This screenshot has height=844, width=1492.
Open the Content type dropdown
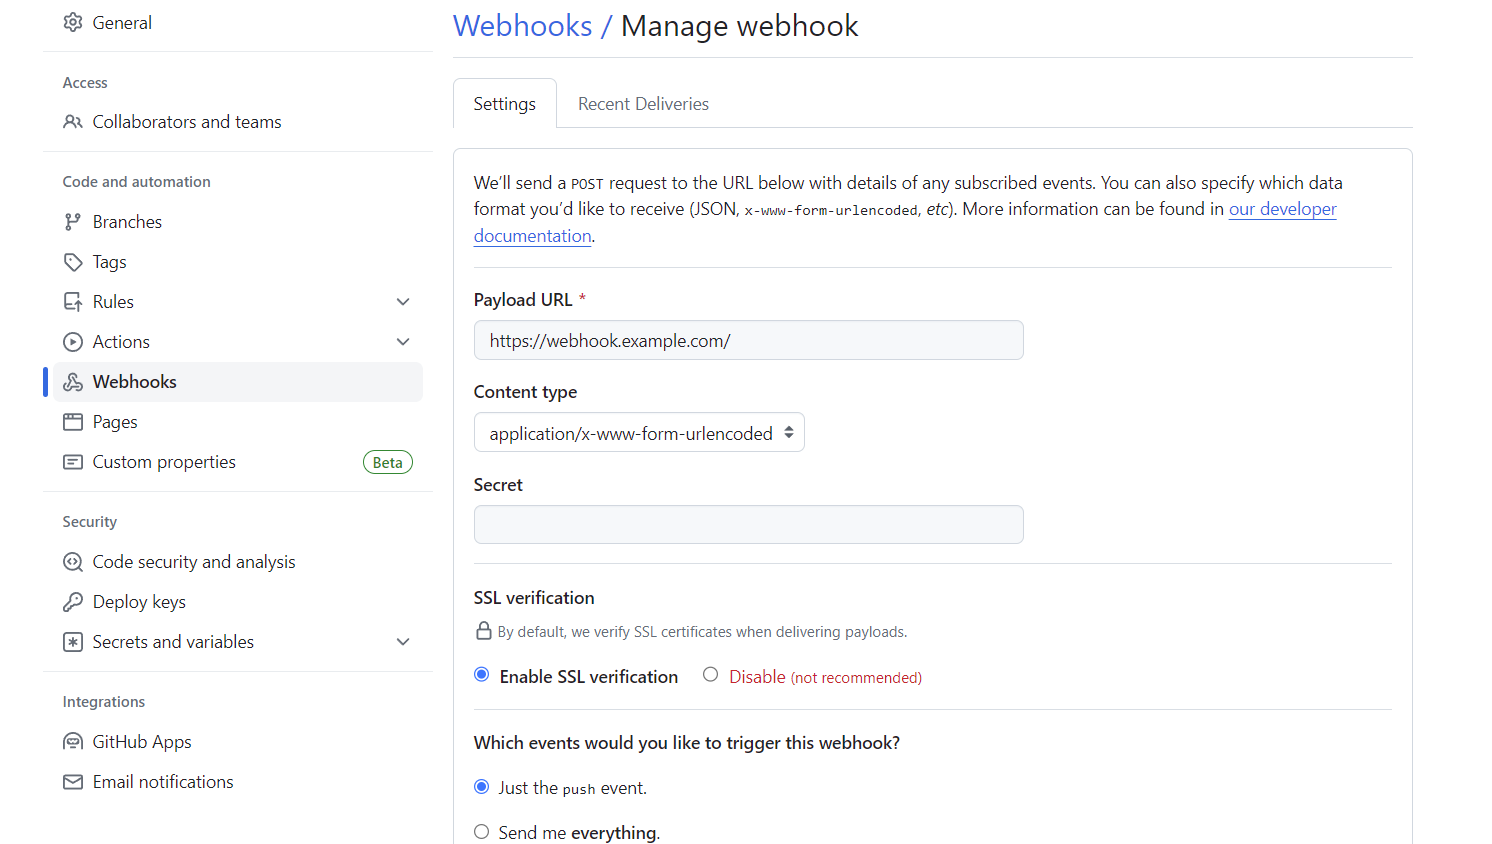click(639, 433)
